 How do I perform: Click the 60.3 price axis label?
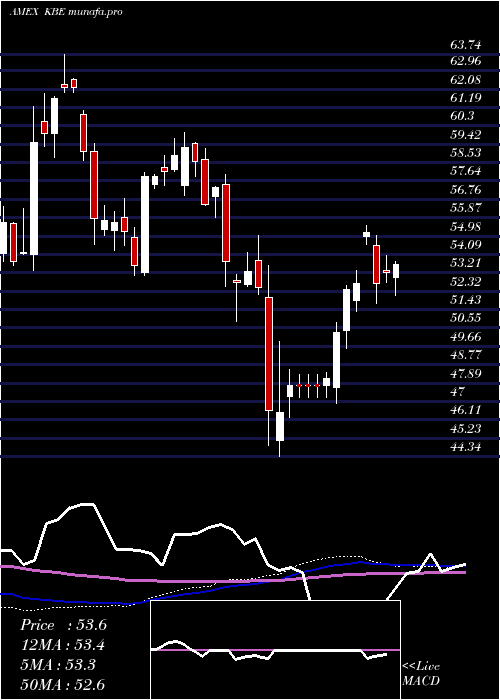(x=462, y=116)
